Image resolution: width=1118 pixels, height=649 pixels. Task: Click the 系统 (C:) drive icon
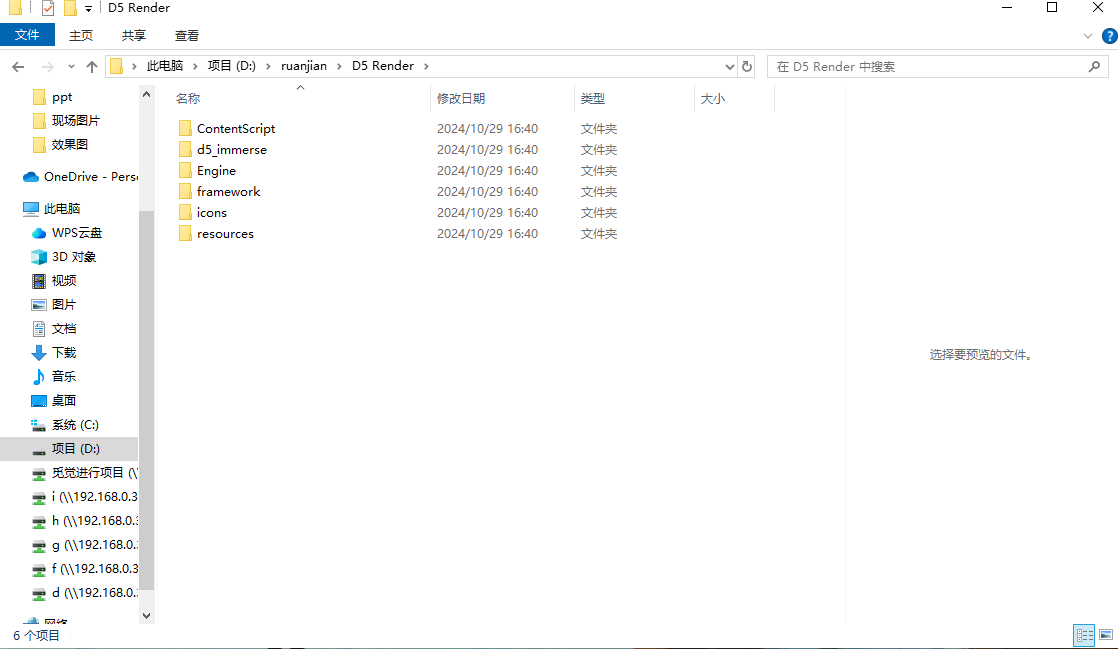(x=39, y=425)
